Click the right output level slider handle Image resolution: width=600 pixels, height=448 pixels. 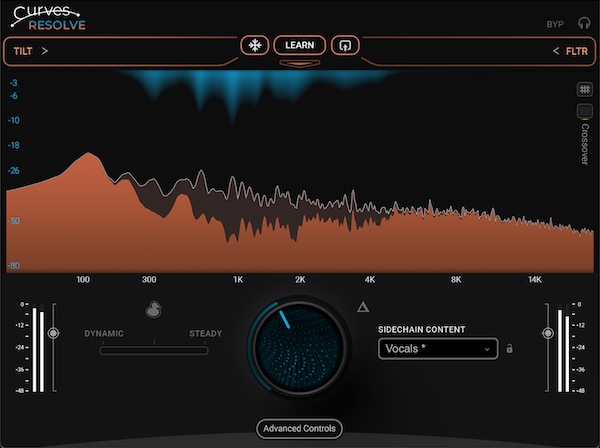[547, 333]
